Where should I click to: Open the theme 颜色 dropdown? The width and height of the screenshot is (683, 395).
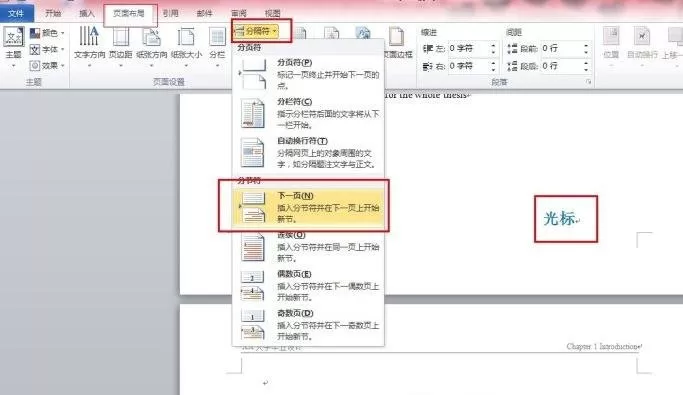47,33
